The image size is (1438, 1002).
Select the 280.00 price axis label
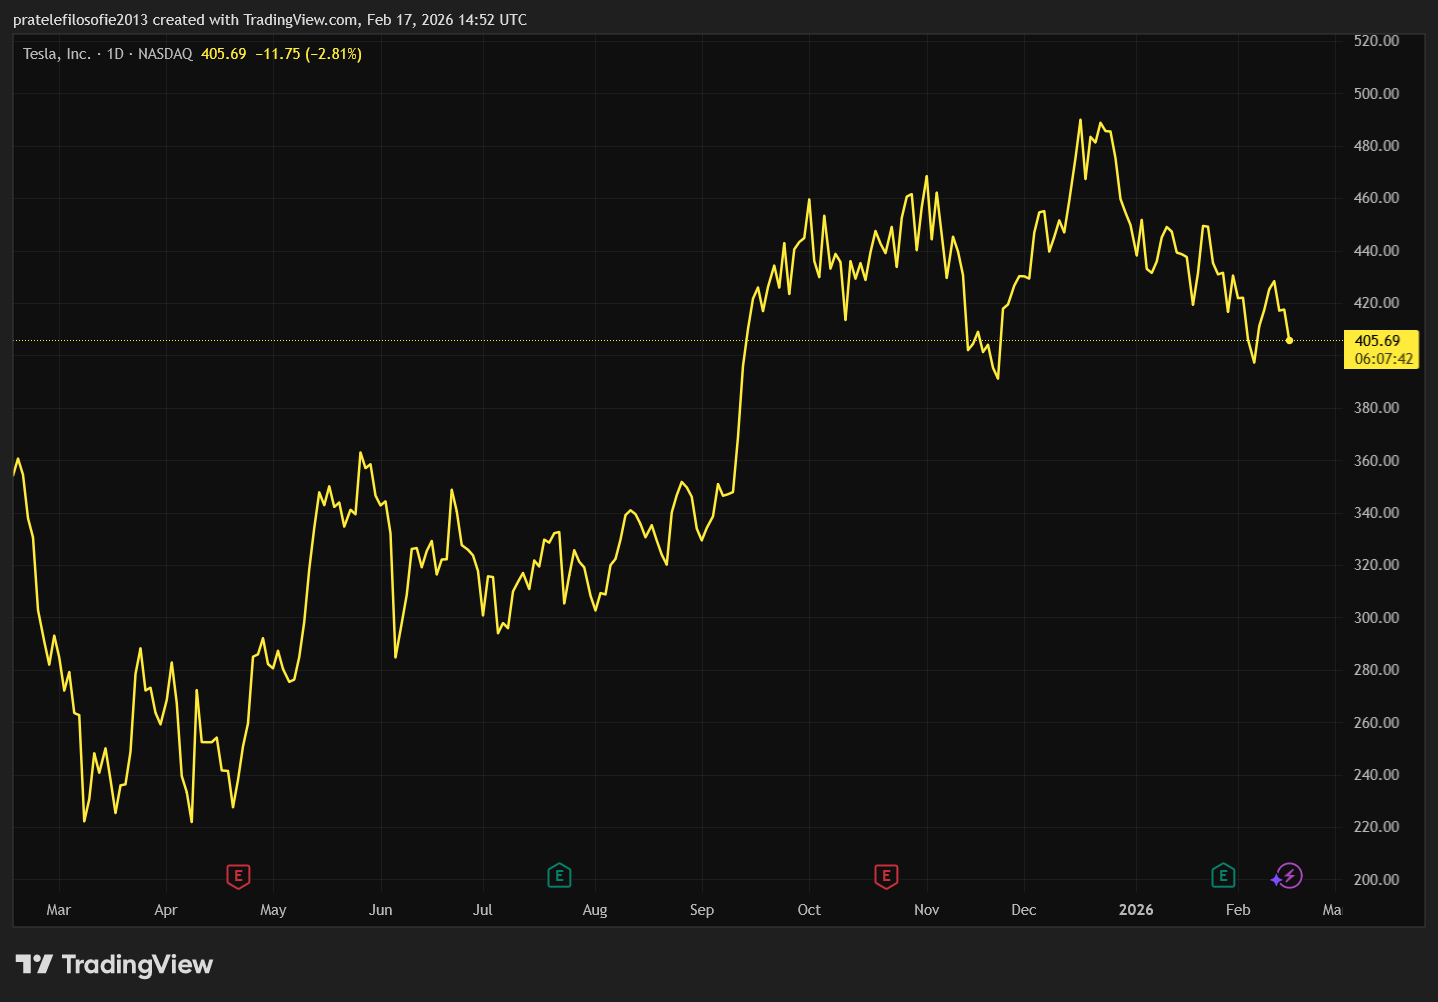(1376, 670)
